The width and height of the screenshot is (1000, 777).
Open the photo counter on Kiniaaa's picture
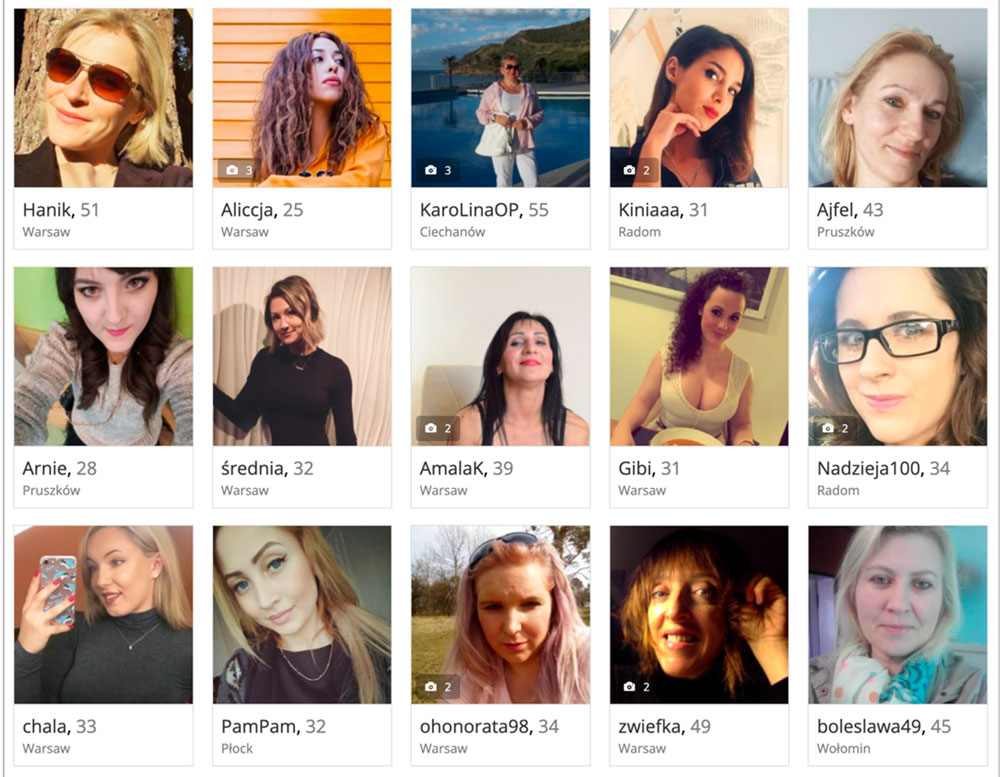coord(635,170)
